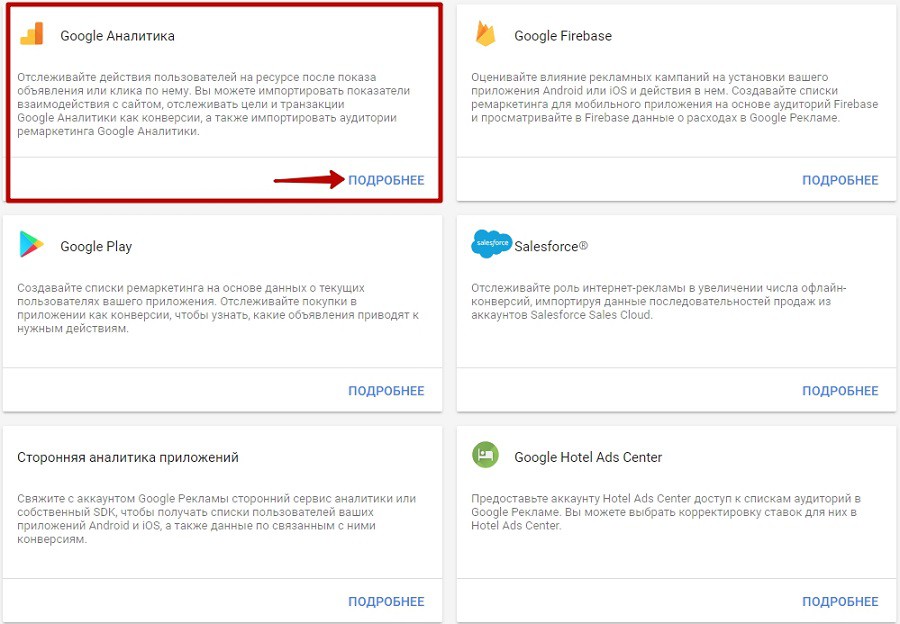900x624 pixels.
Task: Click the Google Play triangle icon
Action: pos(31,244)
